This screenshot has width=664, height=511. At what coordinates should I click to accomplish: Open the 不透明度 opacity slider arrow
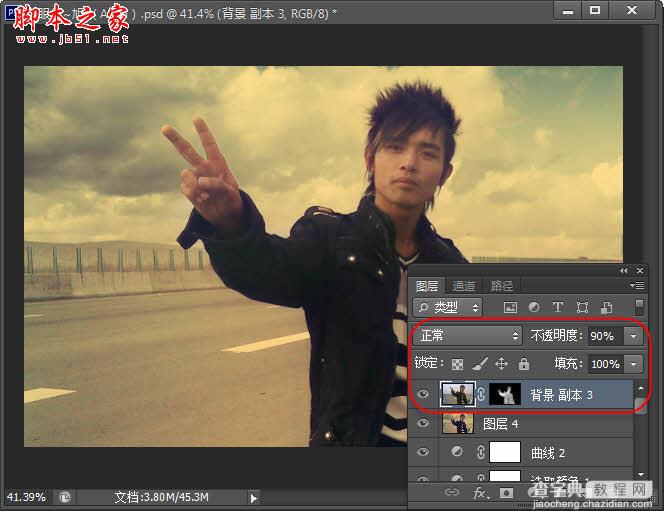(x=634, y=336)
